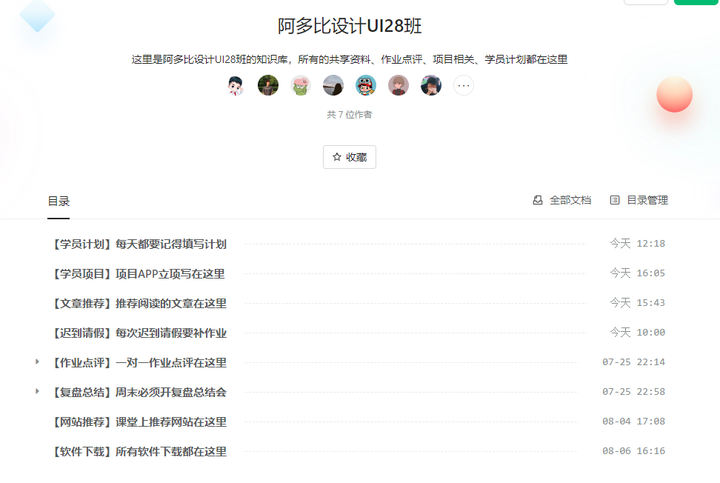Click the first author avatar with red collar

tap(236, 85)
